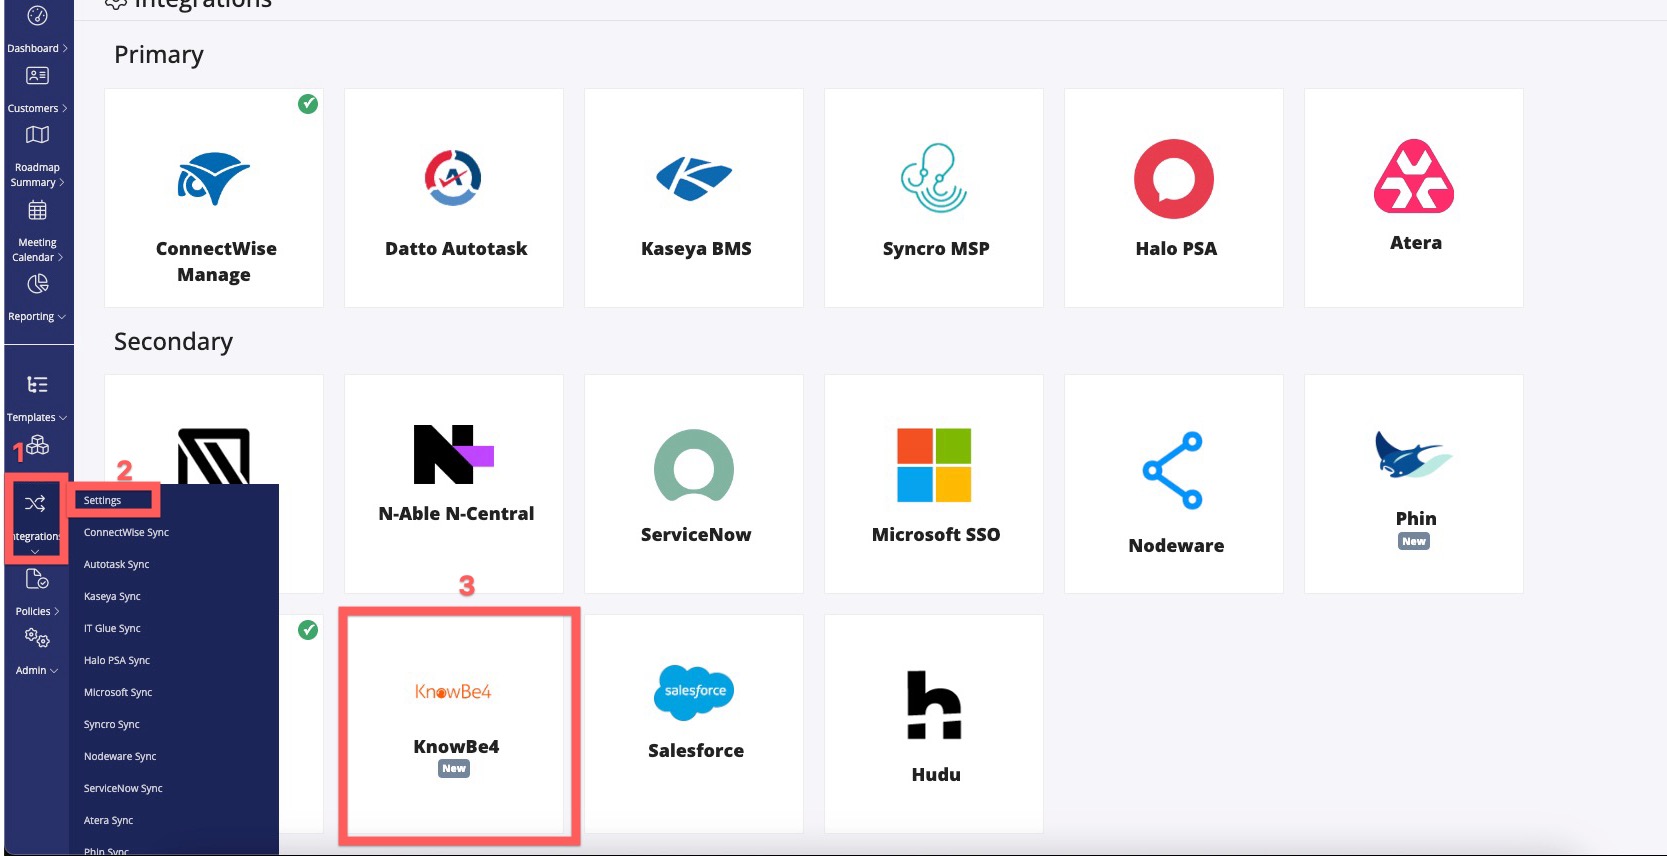Open Nodeware Sync menu entry
The width and height of the screenshot is (1667, 856).
pos(120,757)
